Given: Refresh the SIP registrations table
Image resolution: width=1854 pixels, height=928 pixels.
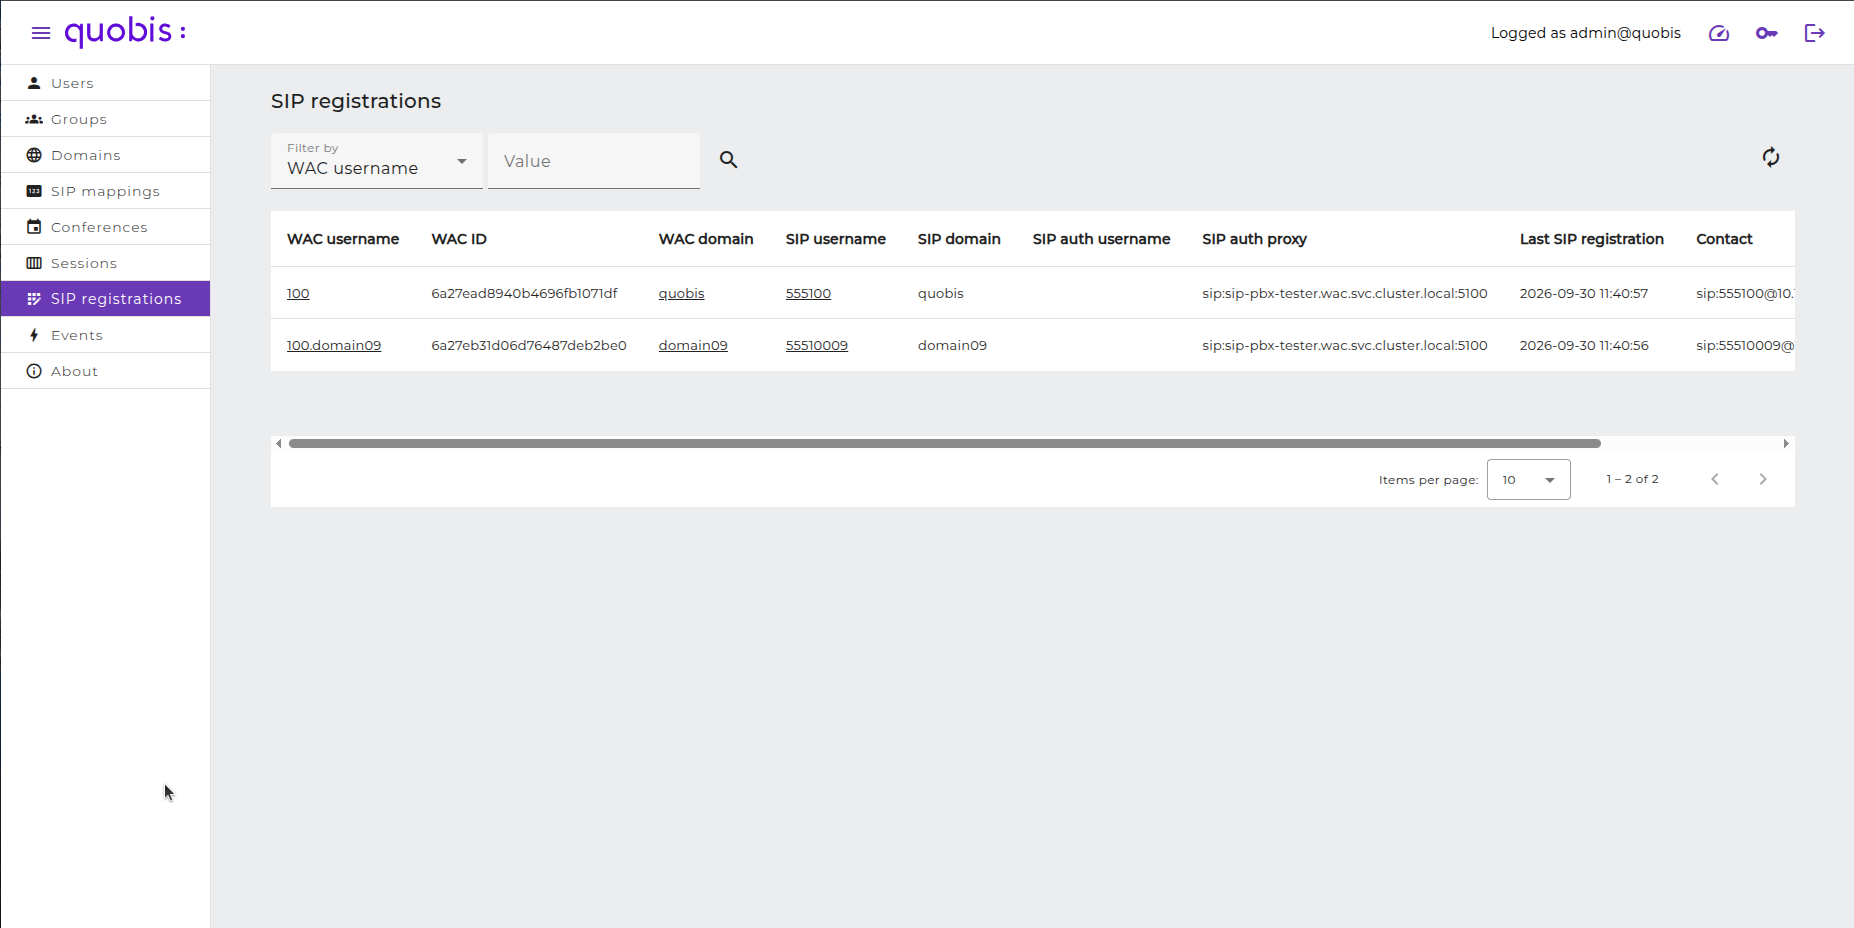Looking at the screenshot, I should click(x=1771, y=157).
